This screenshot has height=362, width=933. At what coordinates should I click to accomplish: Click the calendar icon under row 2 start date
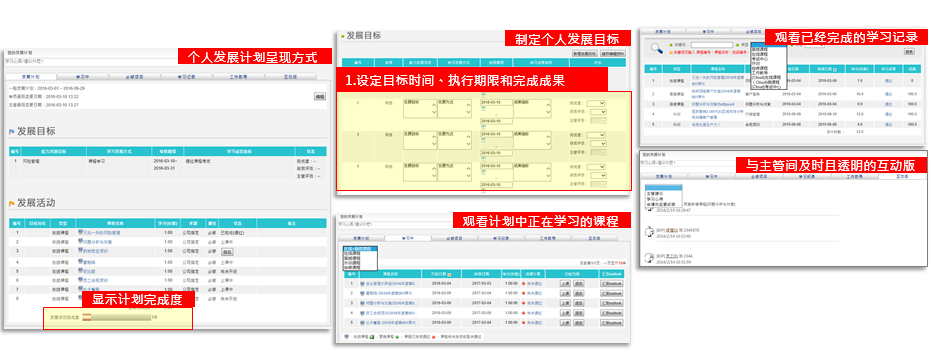click(x=483, y=108)
